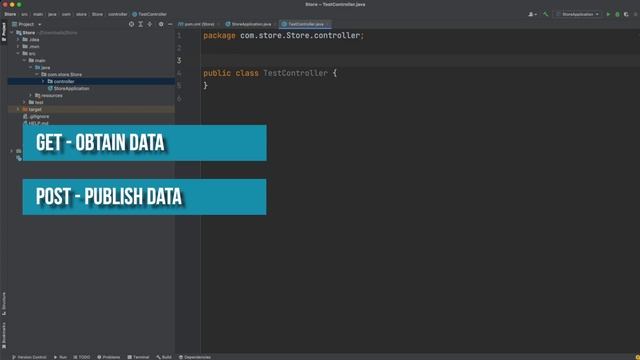Open the Structure side tool window
The image size is (640, 360).
pos(4,303)
